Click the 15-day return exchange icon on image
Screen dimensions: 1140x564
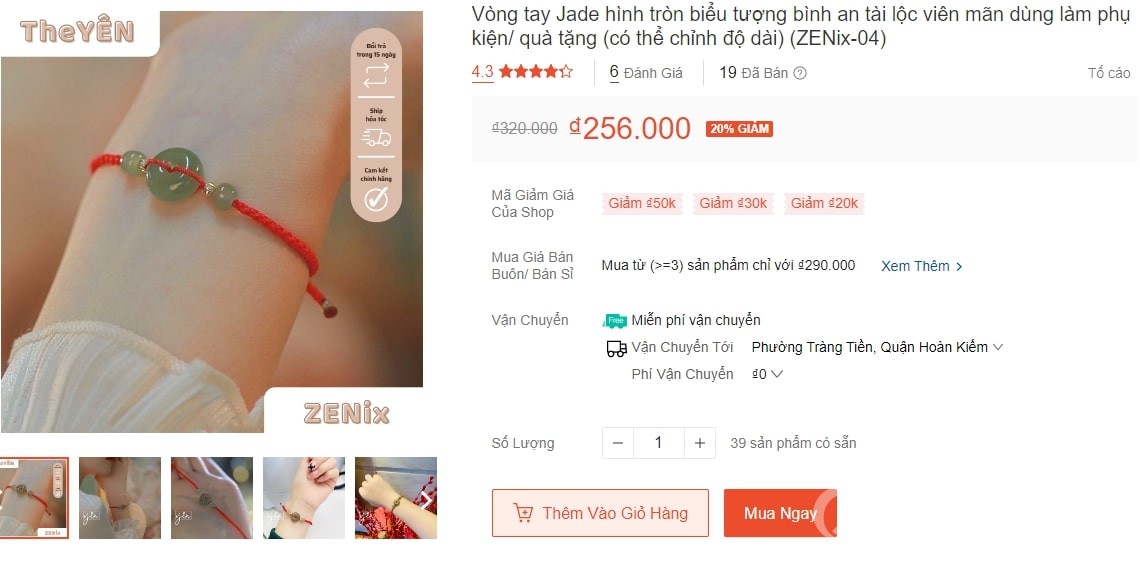tap(376, 76)
